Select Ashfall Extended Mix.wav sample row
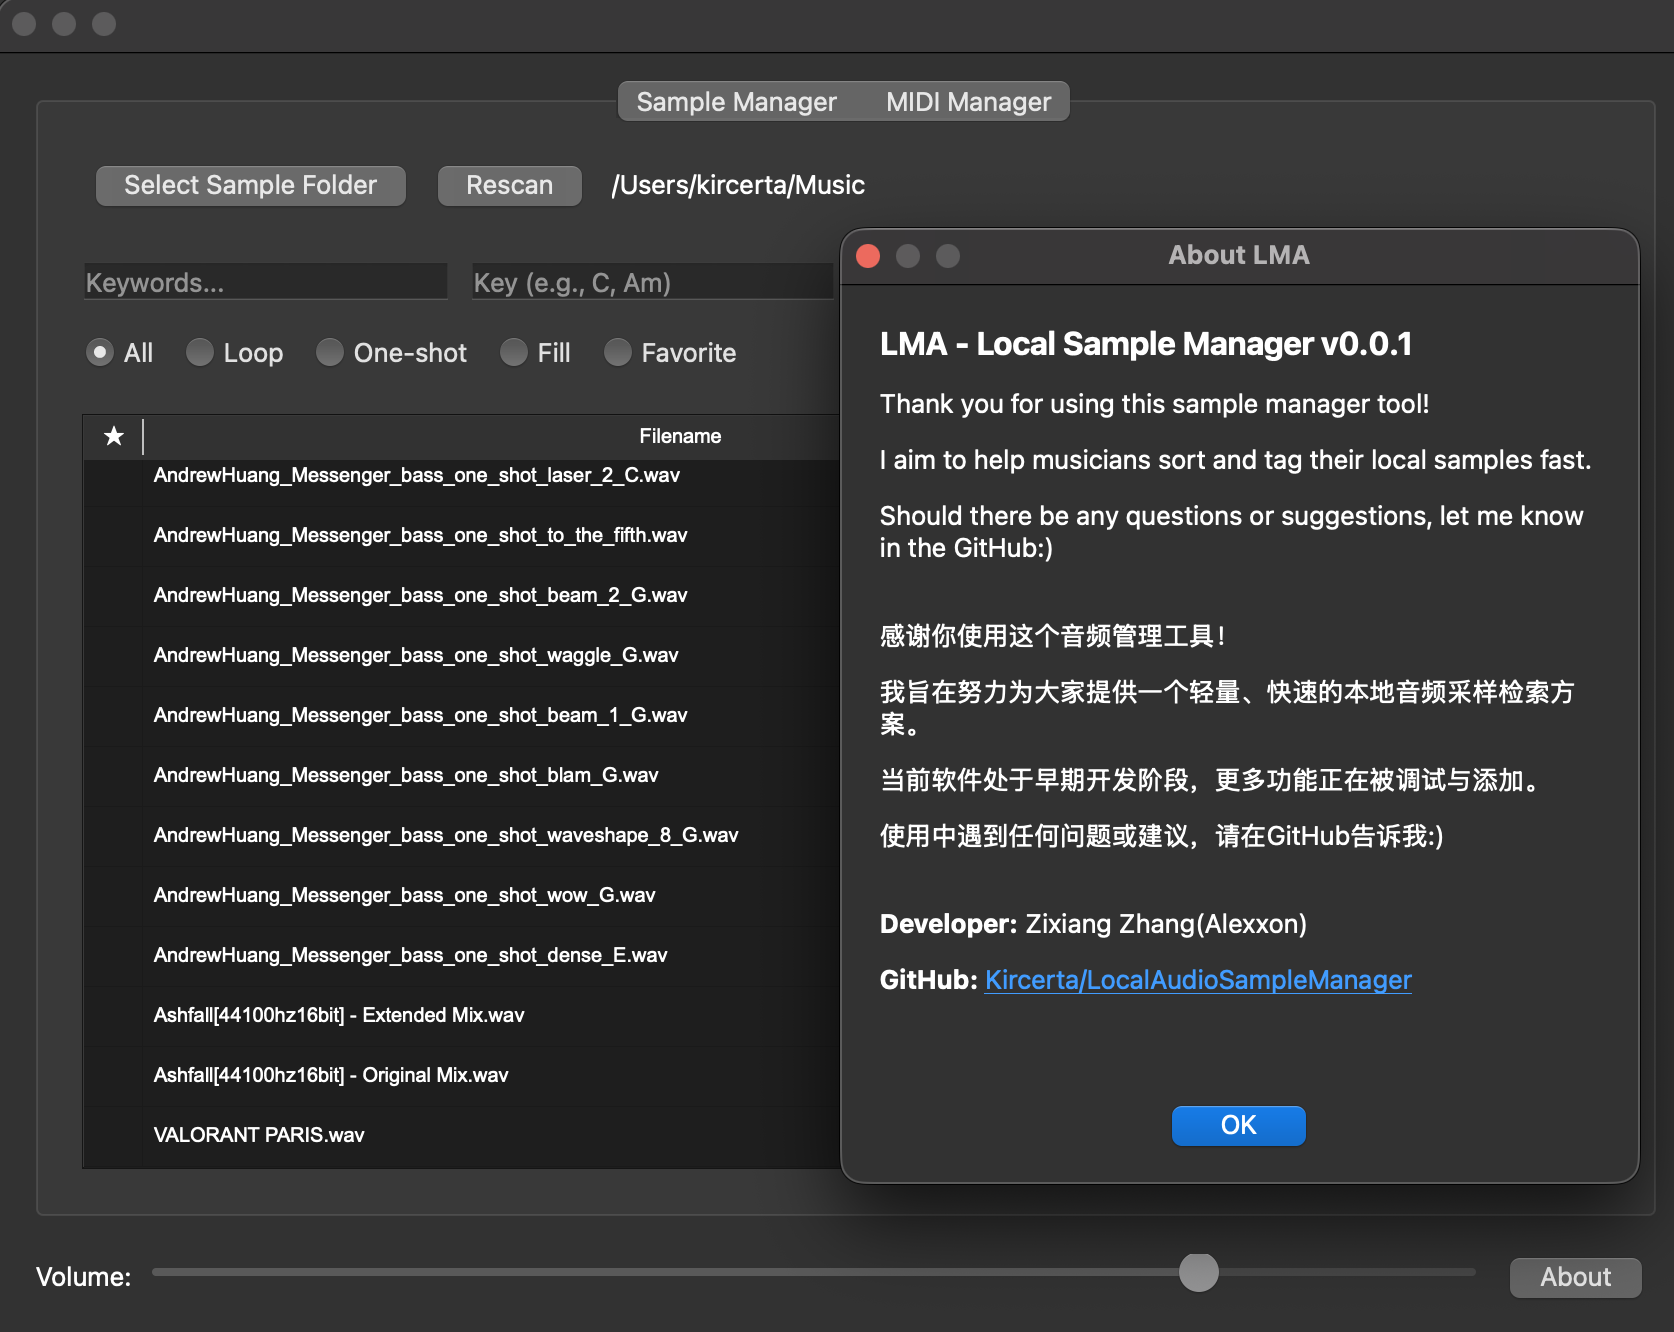 (x=339, y=1015)
